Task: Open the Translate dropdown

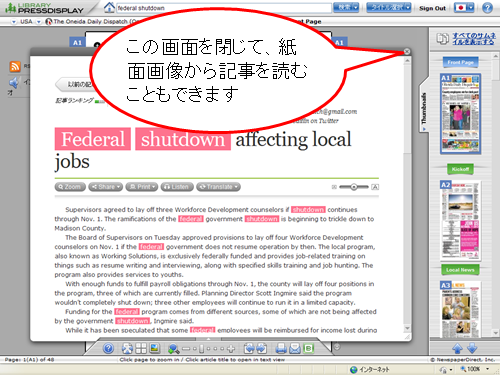Action: pos(218,187)
